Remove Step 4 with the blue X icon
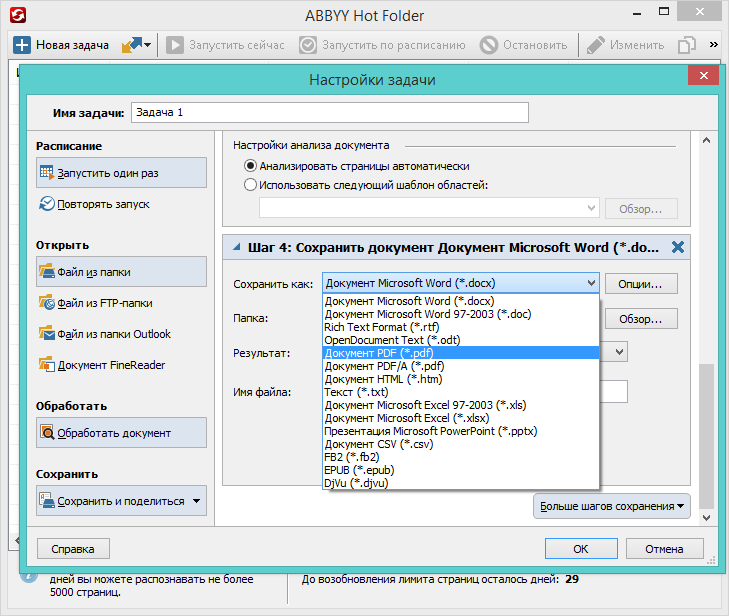729x616 pixels. [x=678, y=247]
